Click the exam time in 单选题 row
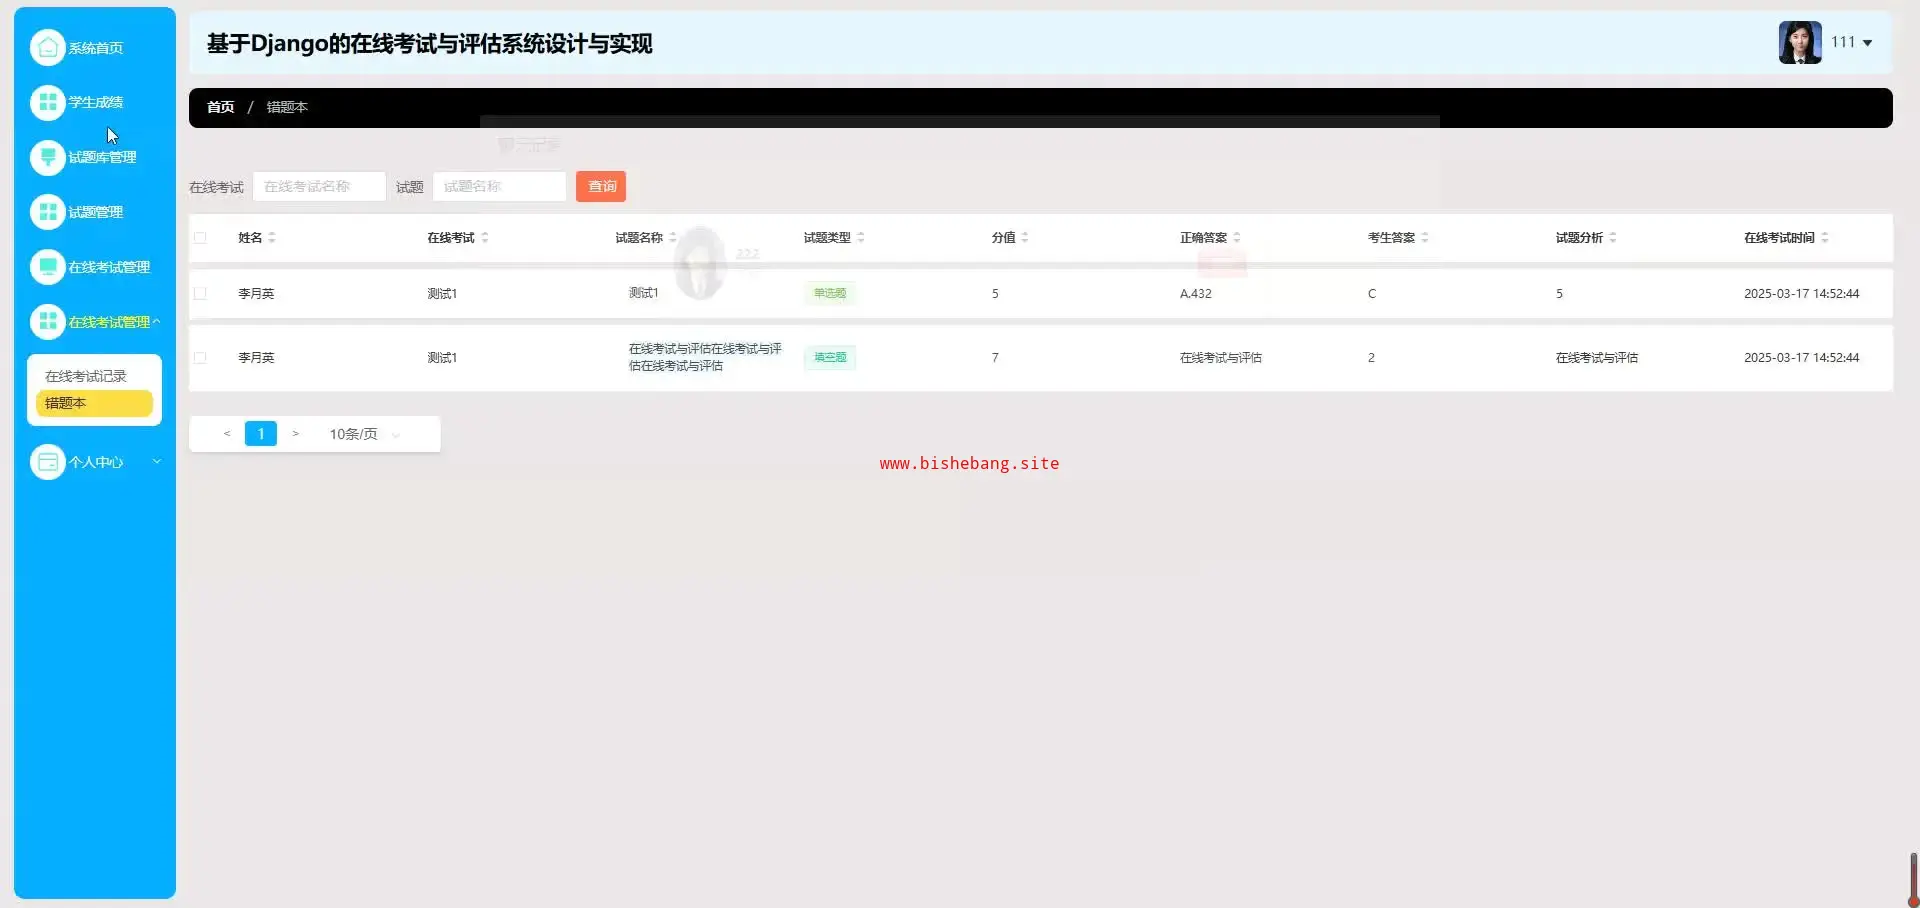Viewport: 1920px width, 908px height. point(1802,294)
